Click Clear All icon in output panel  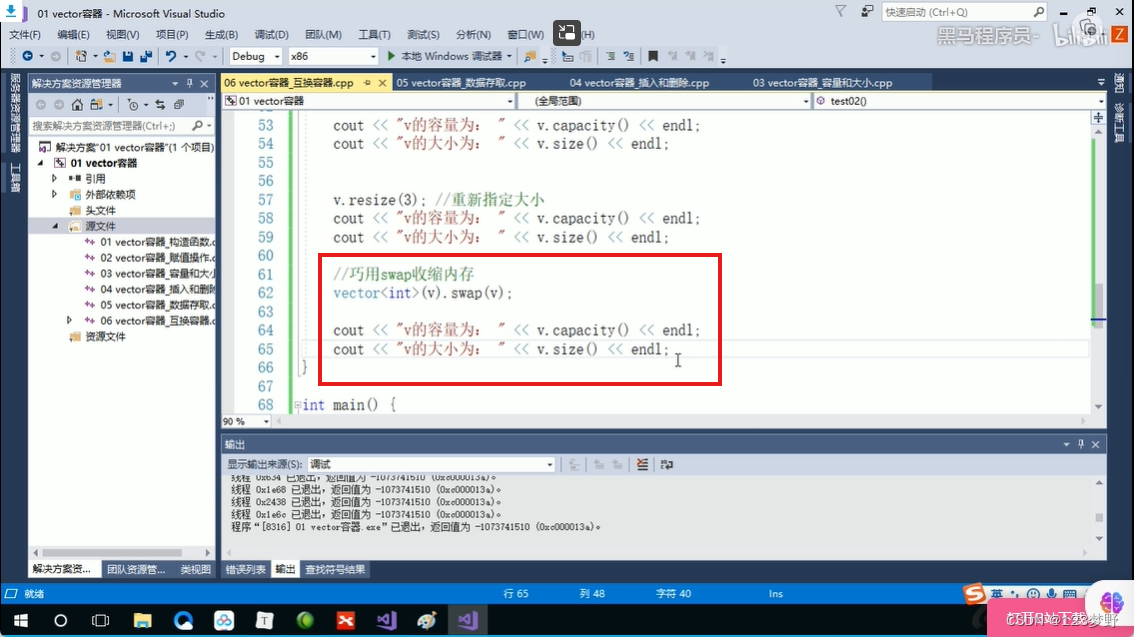(x=642, y=464)
